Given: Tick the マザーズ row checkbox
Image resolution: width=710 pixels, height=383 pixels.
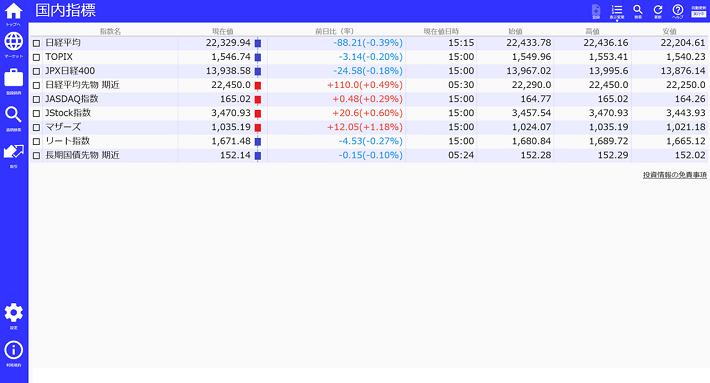Looking at the screenshot, I should [x=37, y=128].
